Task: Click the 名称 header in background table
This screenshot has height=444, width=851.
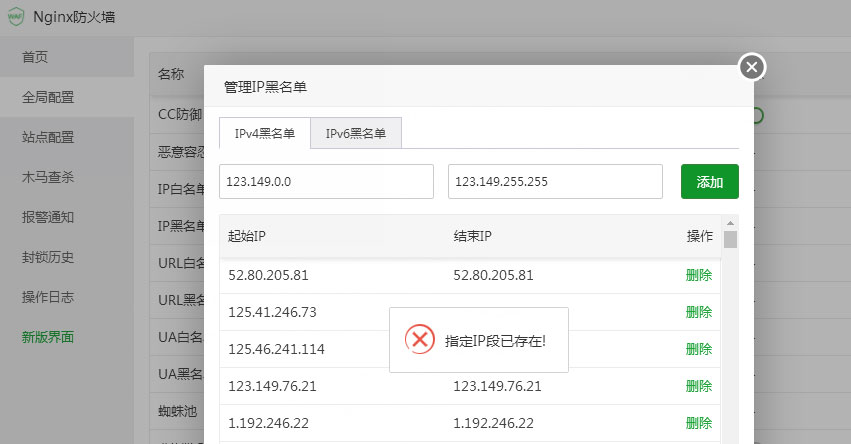Action: (x=171, y=74)
